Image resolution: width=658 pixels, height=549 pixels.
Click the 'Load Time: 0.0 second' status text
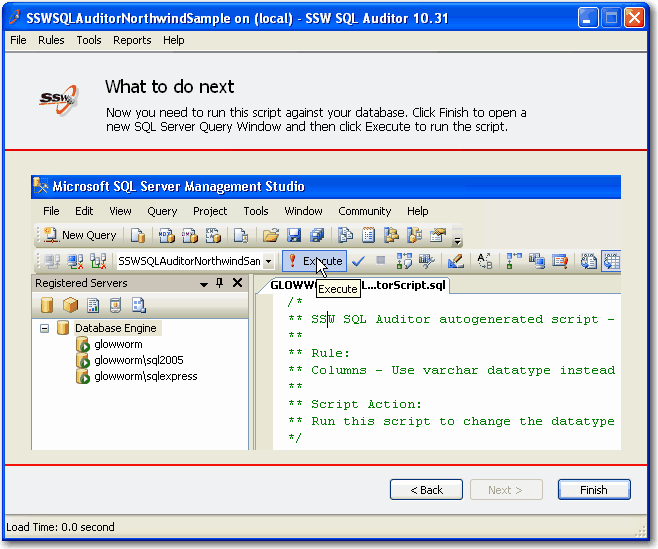click(60, 527)
